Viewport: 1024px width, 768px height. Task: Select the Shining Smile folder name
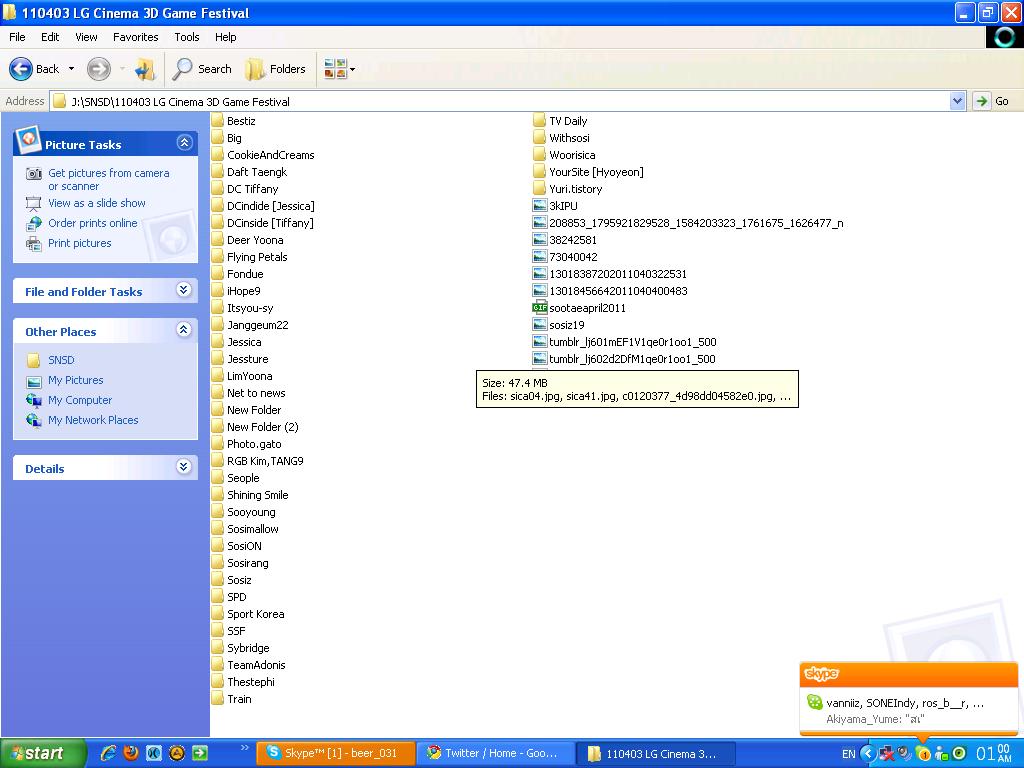pyautogui.click(x=257, y=494)
